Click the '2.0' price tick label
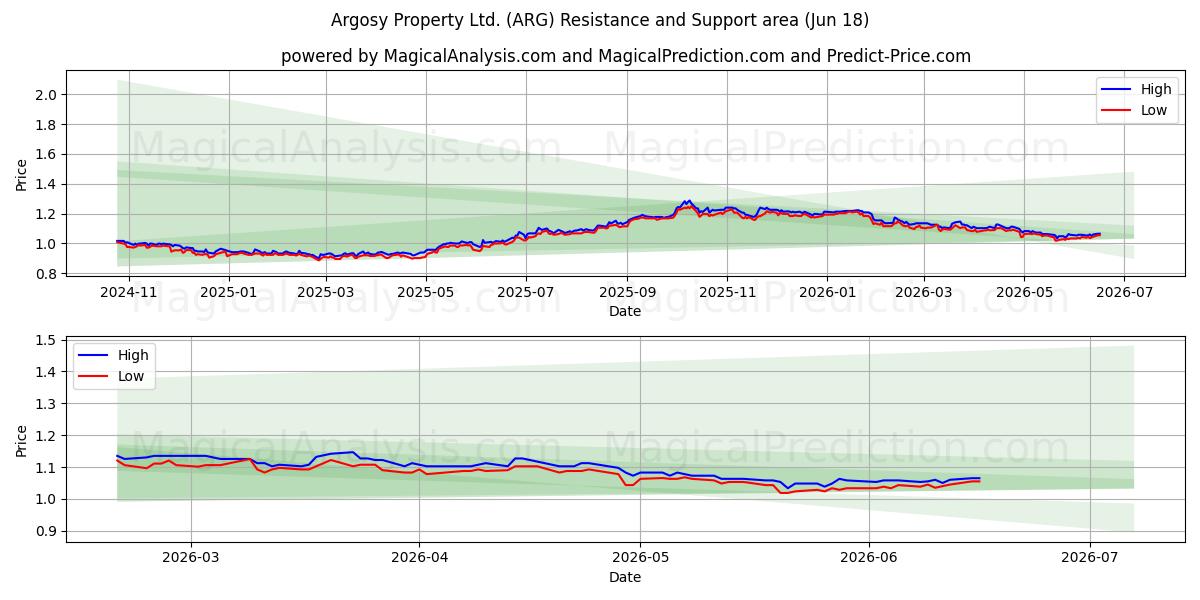This screenshot has height=600, width=1200. 48,95
